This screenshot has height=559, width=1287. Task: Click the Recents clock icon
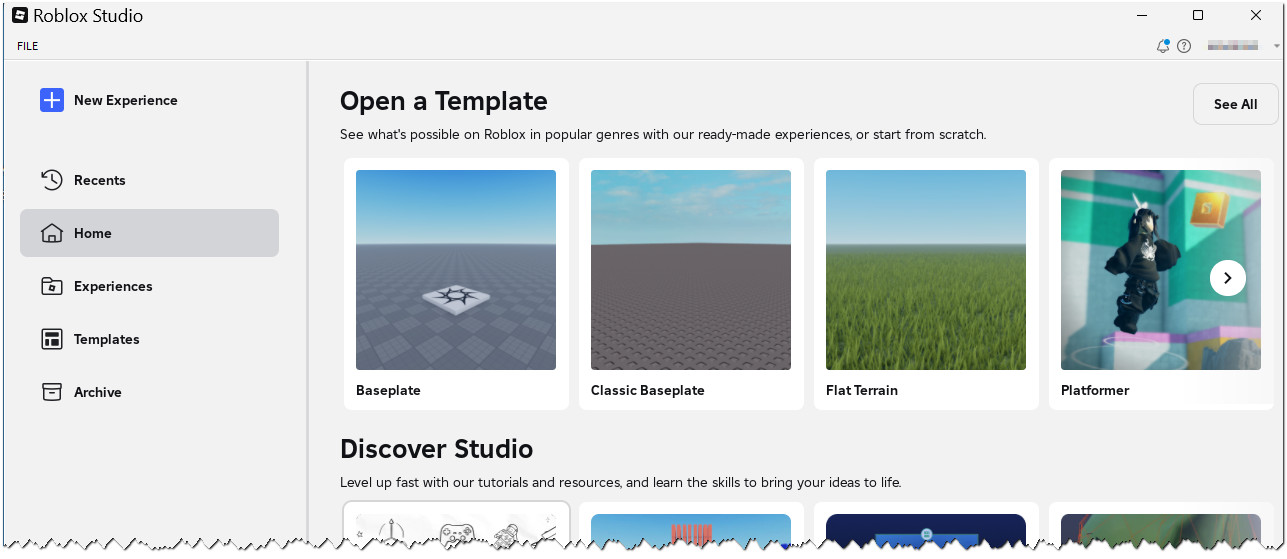52,180
